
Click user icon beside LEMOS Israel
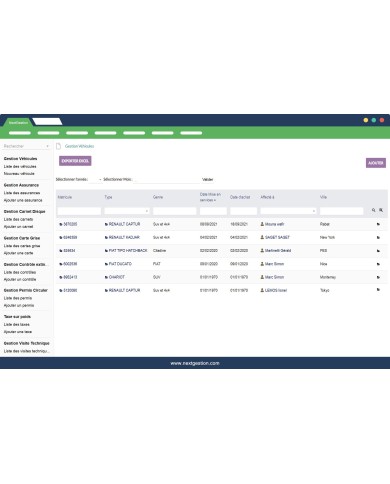(262, 290)
